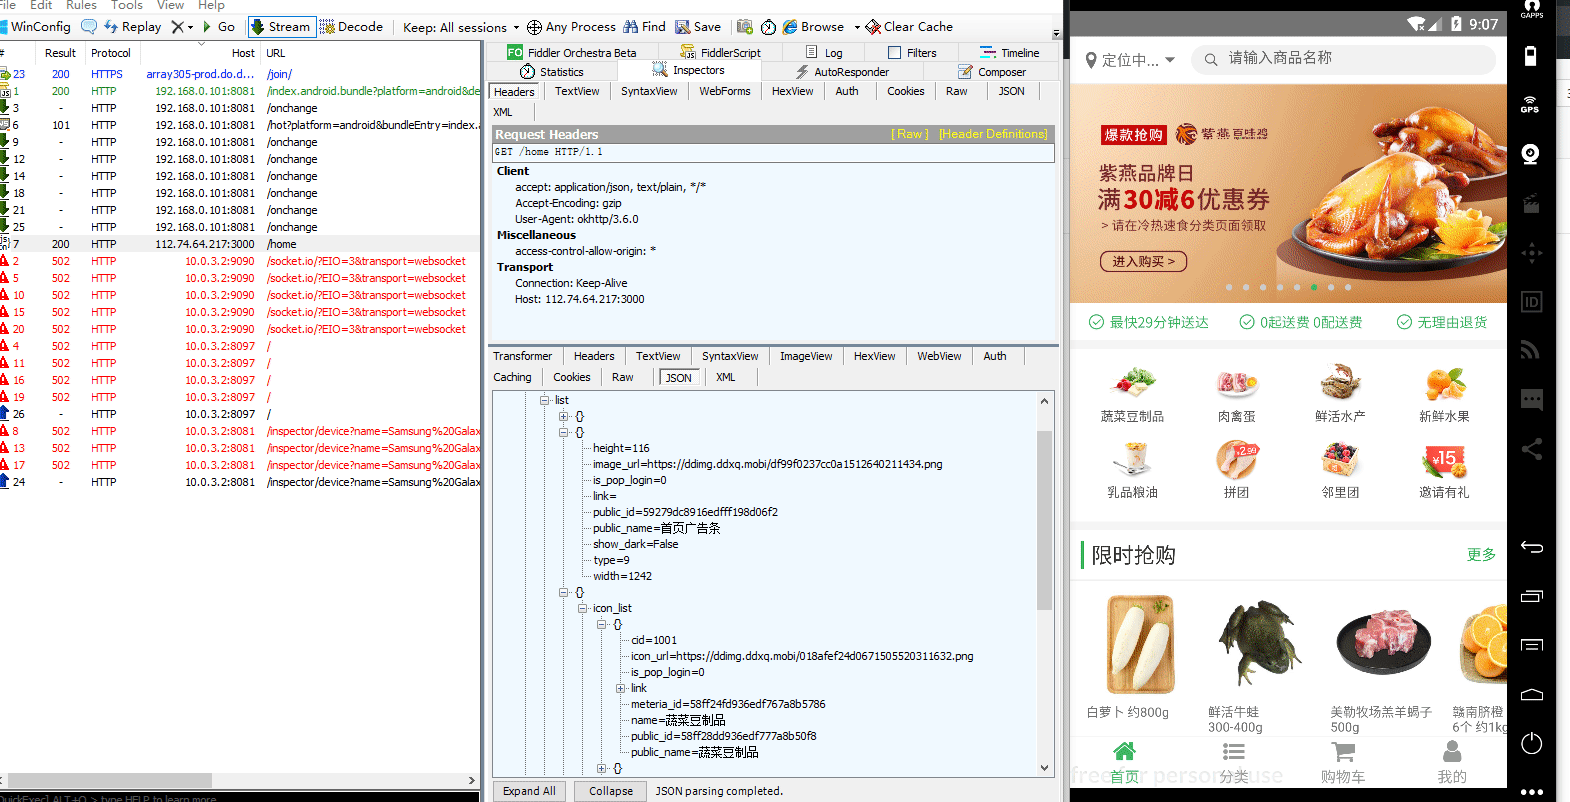This screenshot has width=1570, height=802.
Task: Collapse the icon_list node in the JSON tree
Action: [x=583, y=608]
